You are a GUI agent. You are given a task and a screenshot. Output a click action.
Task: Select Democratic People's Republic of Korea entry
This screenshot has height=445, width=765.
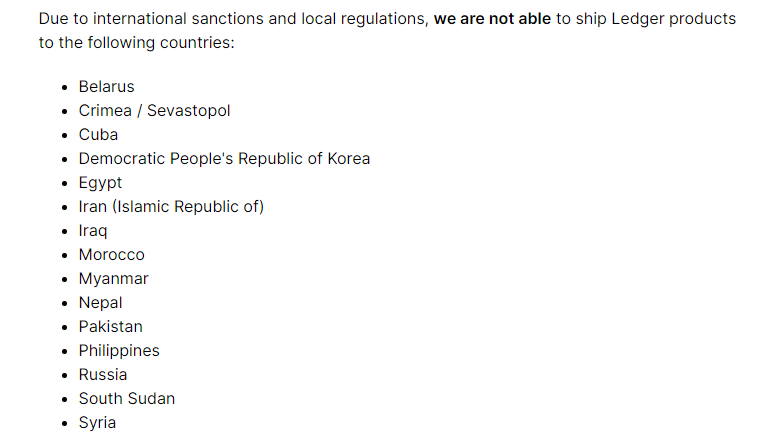224,159
